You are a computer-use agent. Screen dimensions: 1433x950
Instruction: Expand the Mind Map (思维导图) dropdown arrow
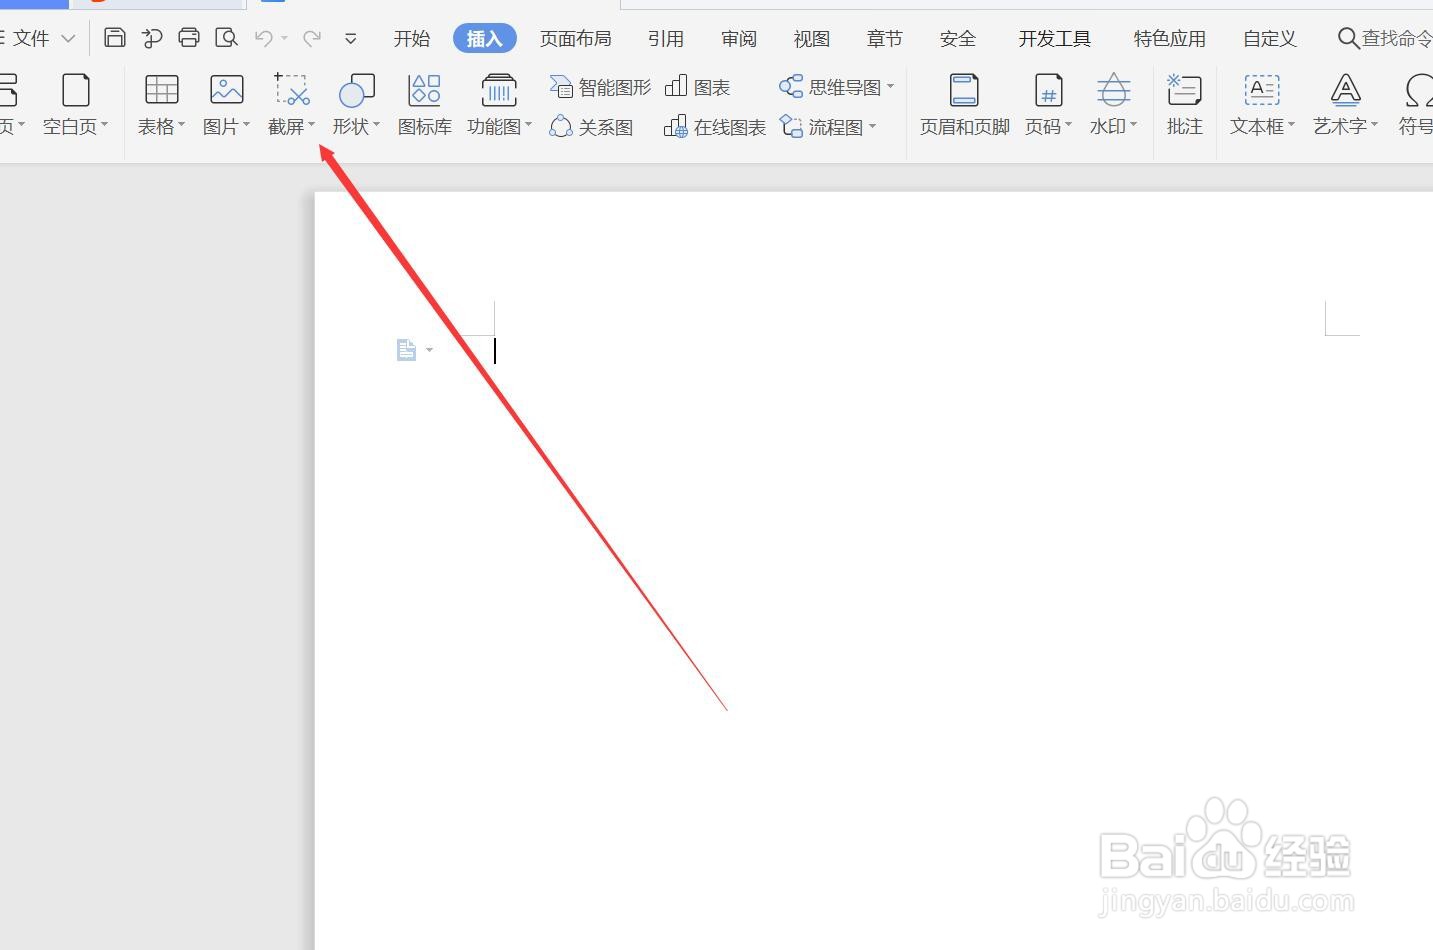click(x=890, y=87)
